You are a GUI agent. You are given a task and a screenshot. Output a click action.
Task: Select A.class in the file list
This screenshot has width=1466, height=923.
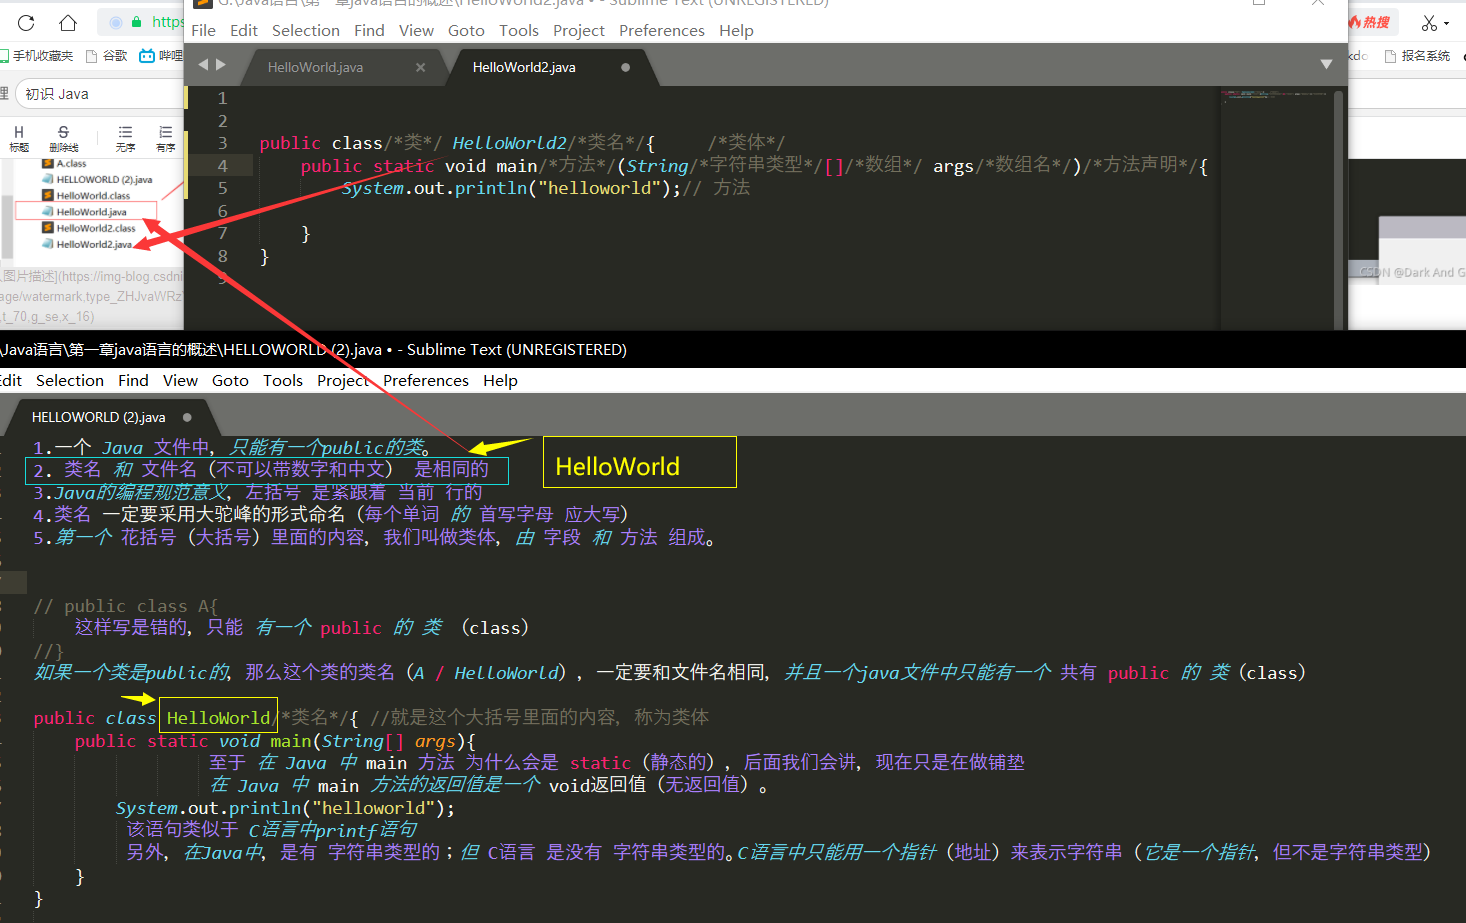65,163
